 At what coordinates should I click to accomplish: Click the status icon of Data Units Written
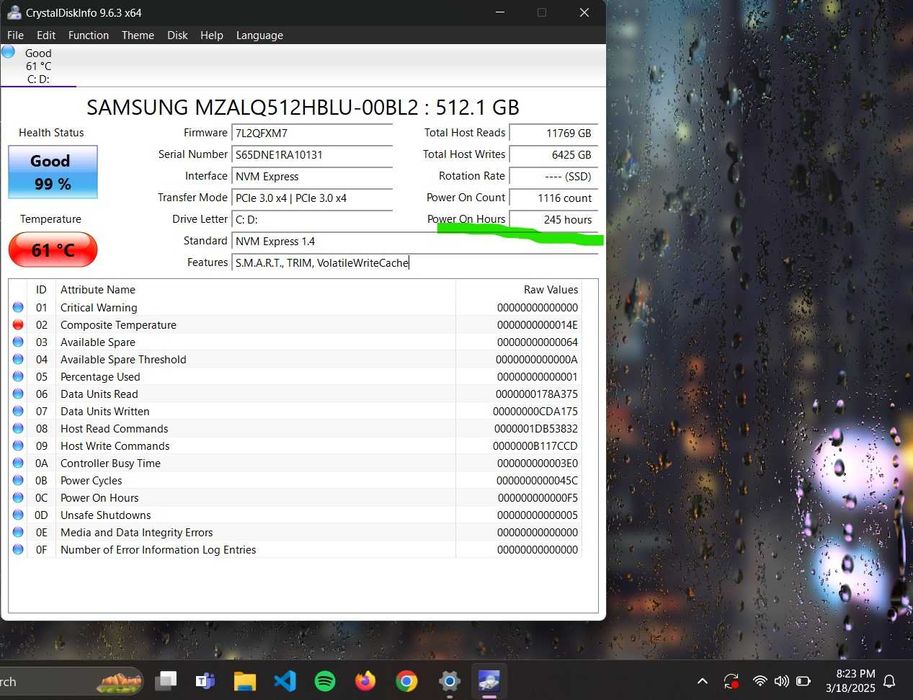pyautogui.click(x=18, y=411)
